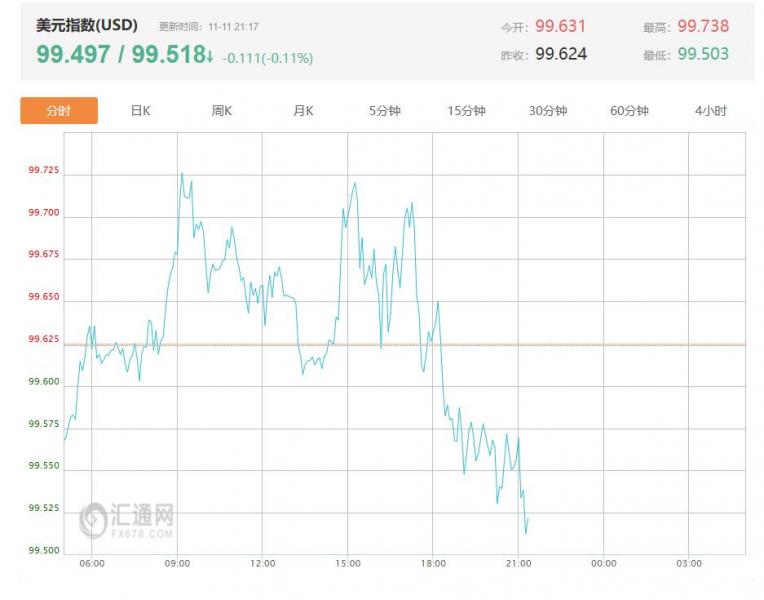Click the 18:00 time axis label
Image resolution: width=764 pixels, height=600 pixels.
point(433,564)
